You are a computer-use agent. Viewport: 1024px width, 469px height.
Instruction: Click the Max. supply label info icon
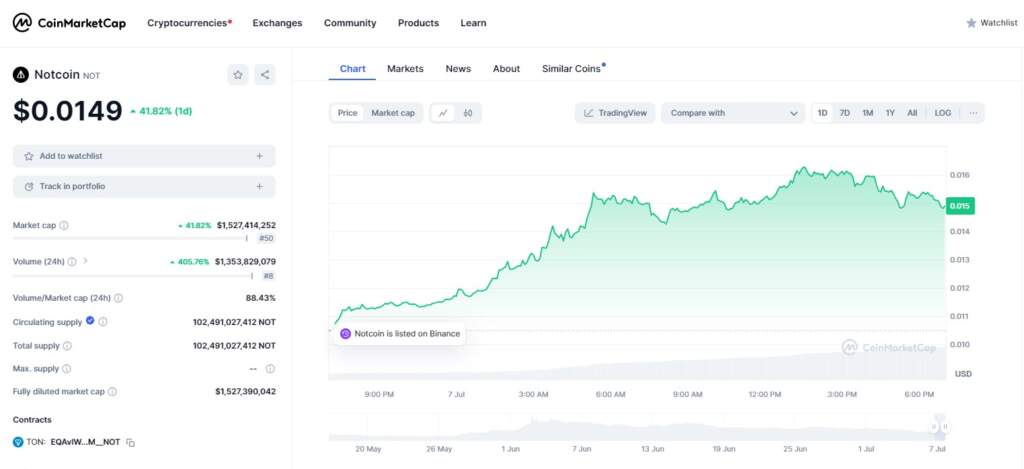click(x=67, y=369)
